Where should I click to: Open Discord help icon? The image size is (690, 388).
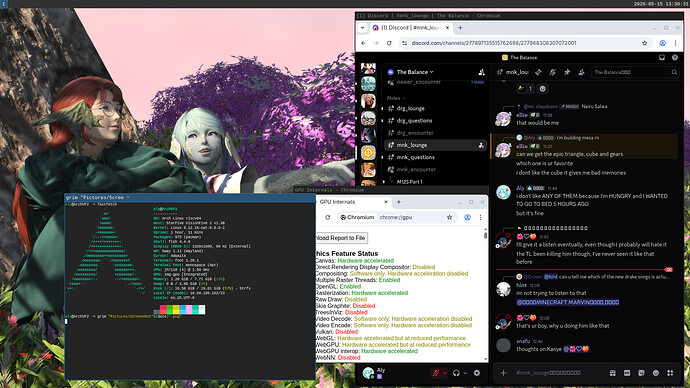click(x=675, y=58)
